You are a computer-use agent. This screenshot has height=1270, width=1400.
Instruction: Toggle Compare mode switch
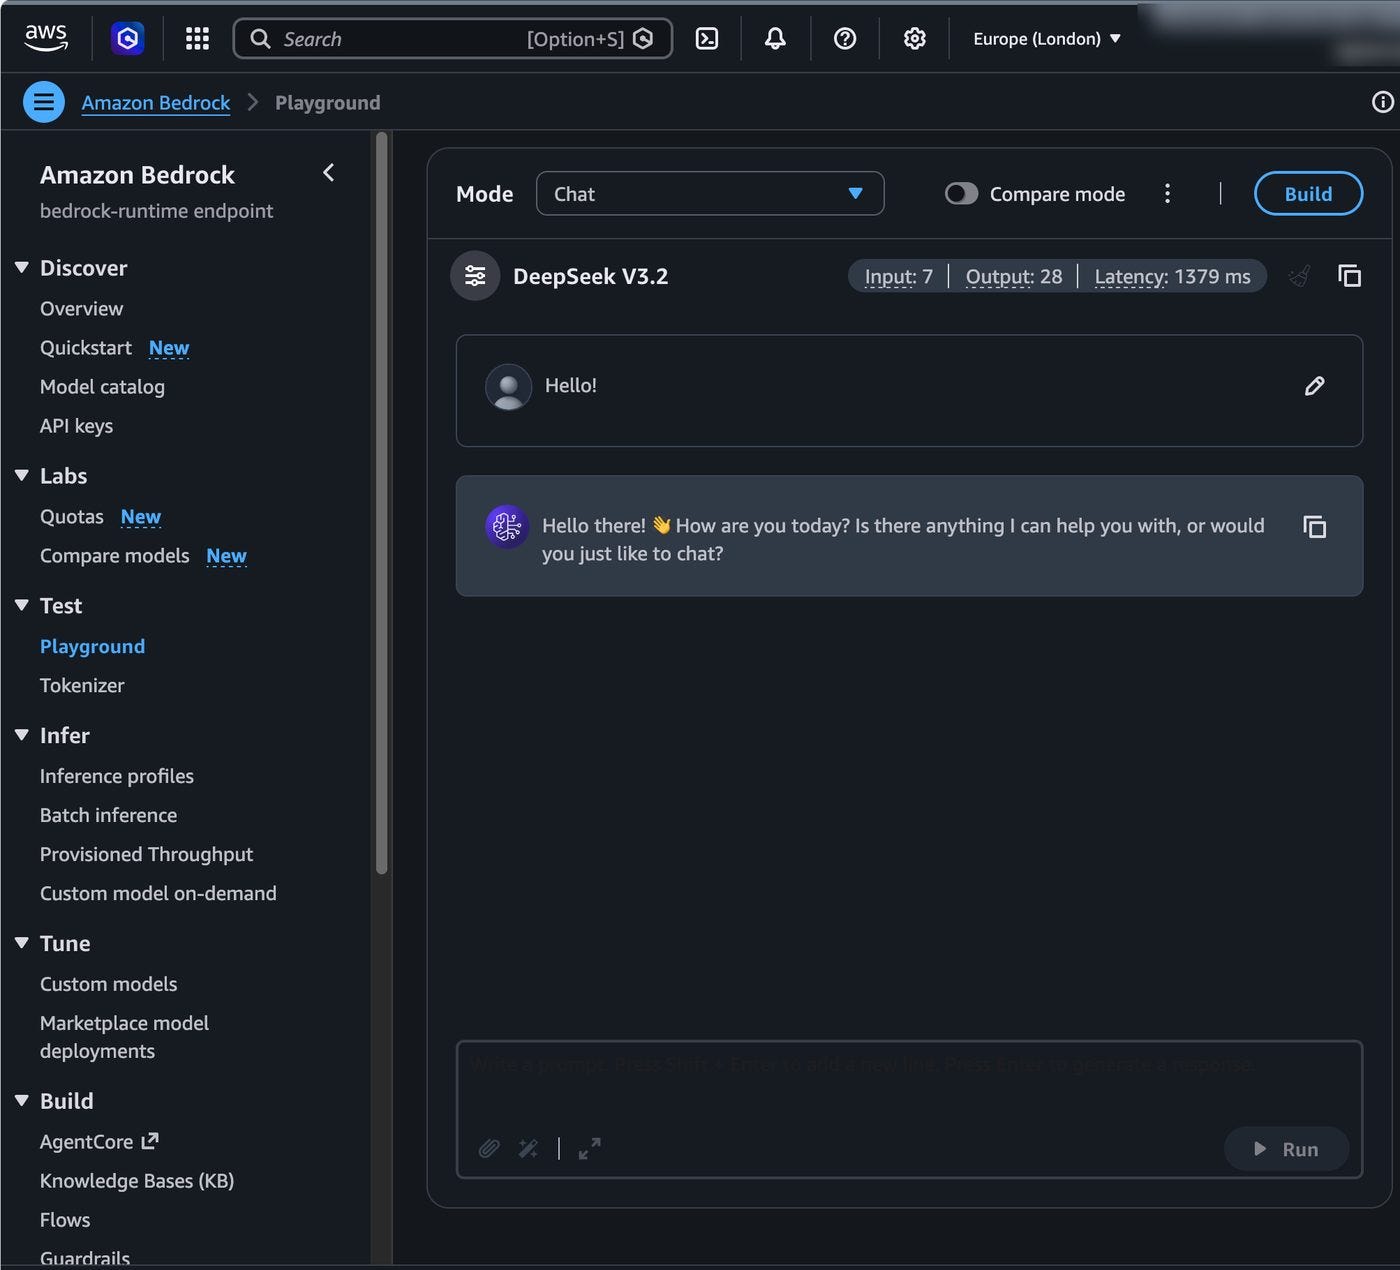961,194
